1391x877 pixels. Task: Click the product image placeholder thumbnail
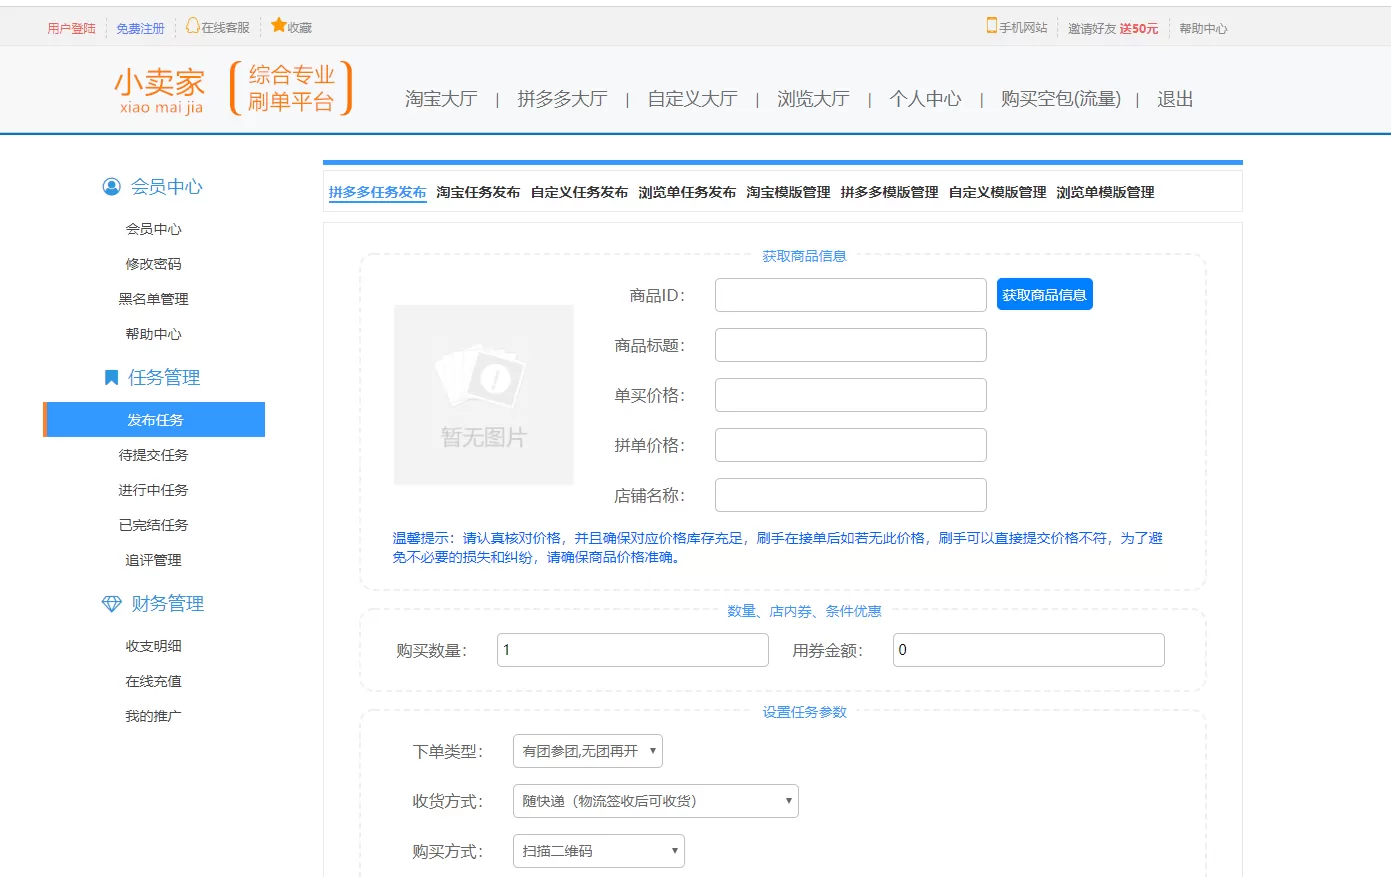[483, 395]
